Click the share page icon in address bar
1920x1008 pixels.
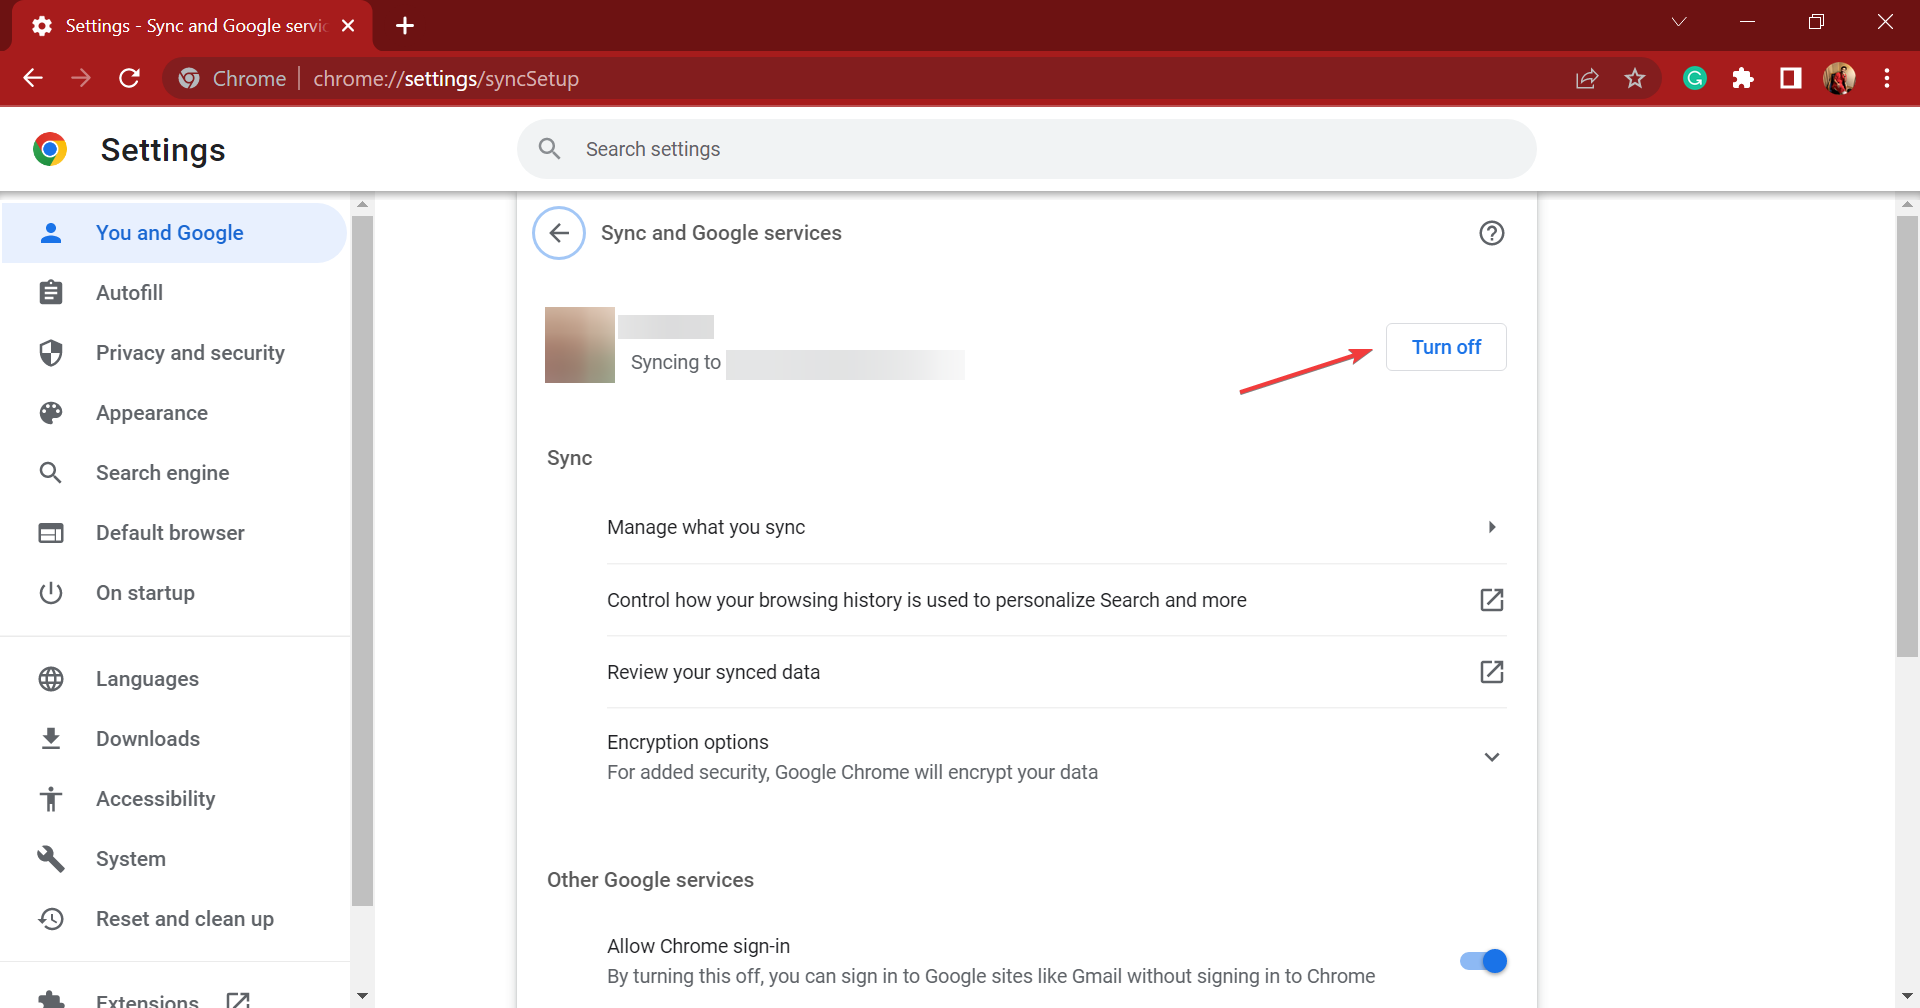(1587, 78)
